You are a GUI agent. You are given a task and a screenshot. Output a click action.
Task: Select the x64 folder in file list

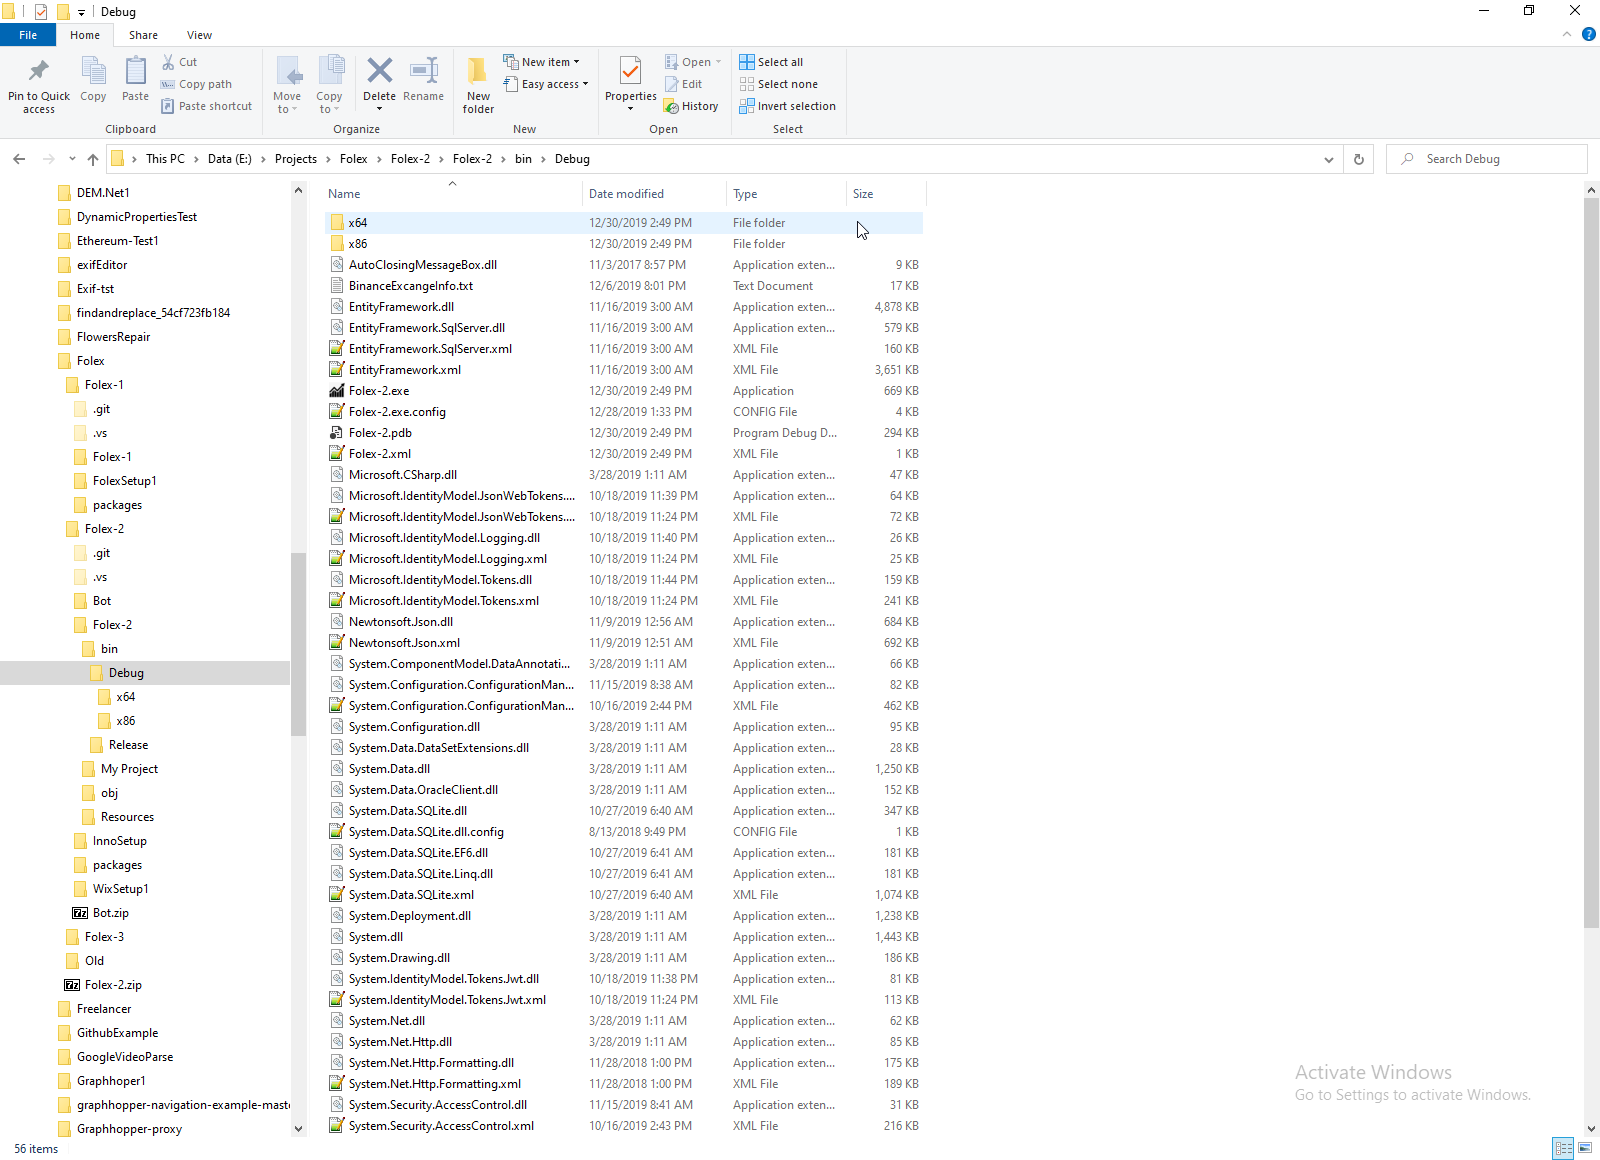coord(624,223)
